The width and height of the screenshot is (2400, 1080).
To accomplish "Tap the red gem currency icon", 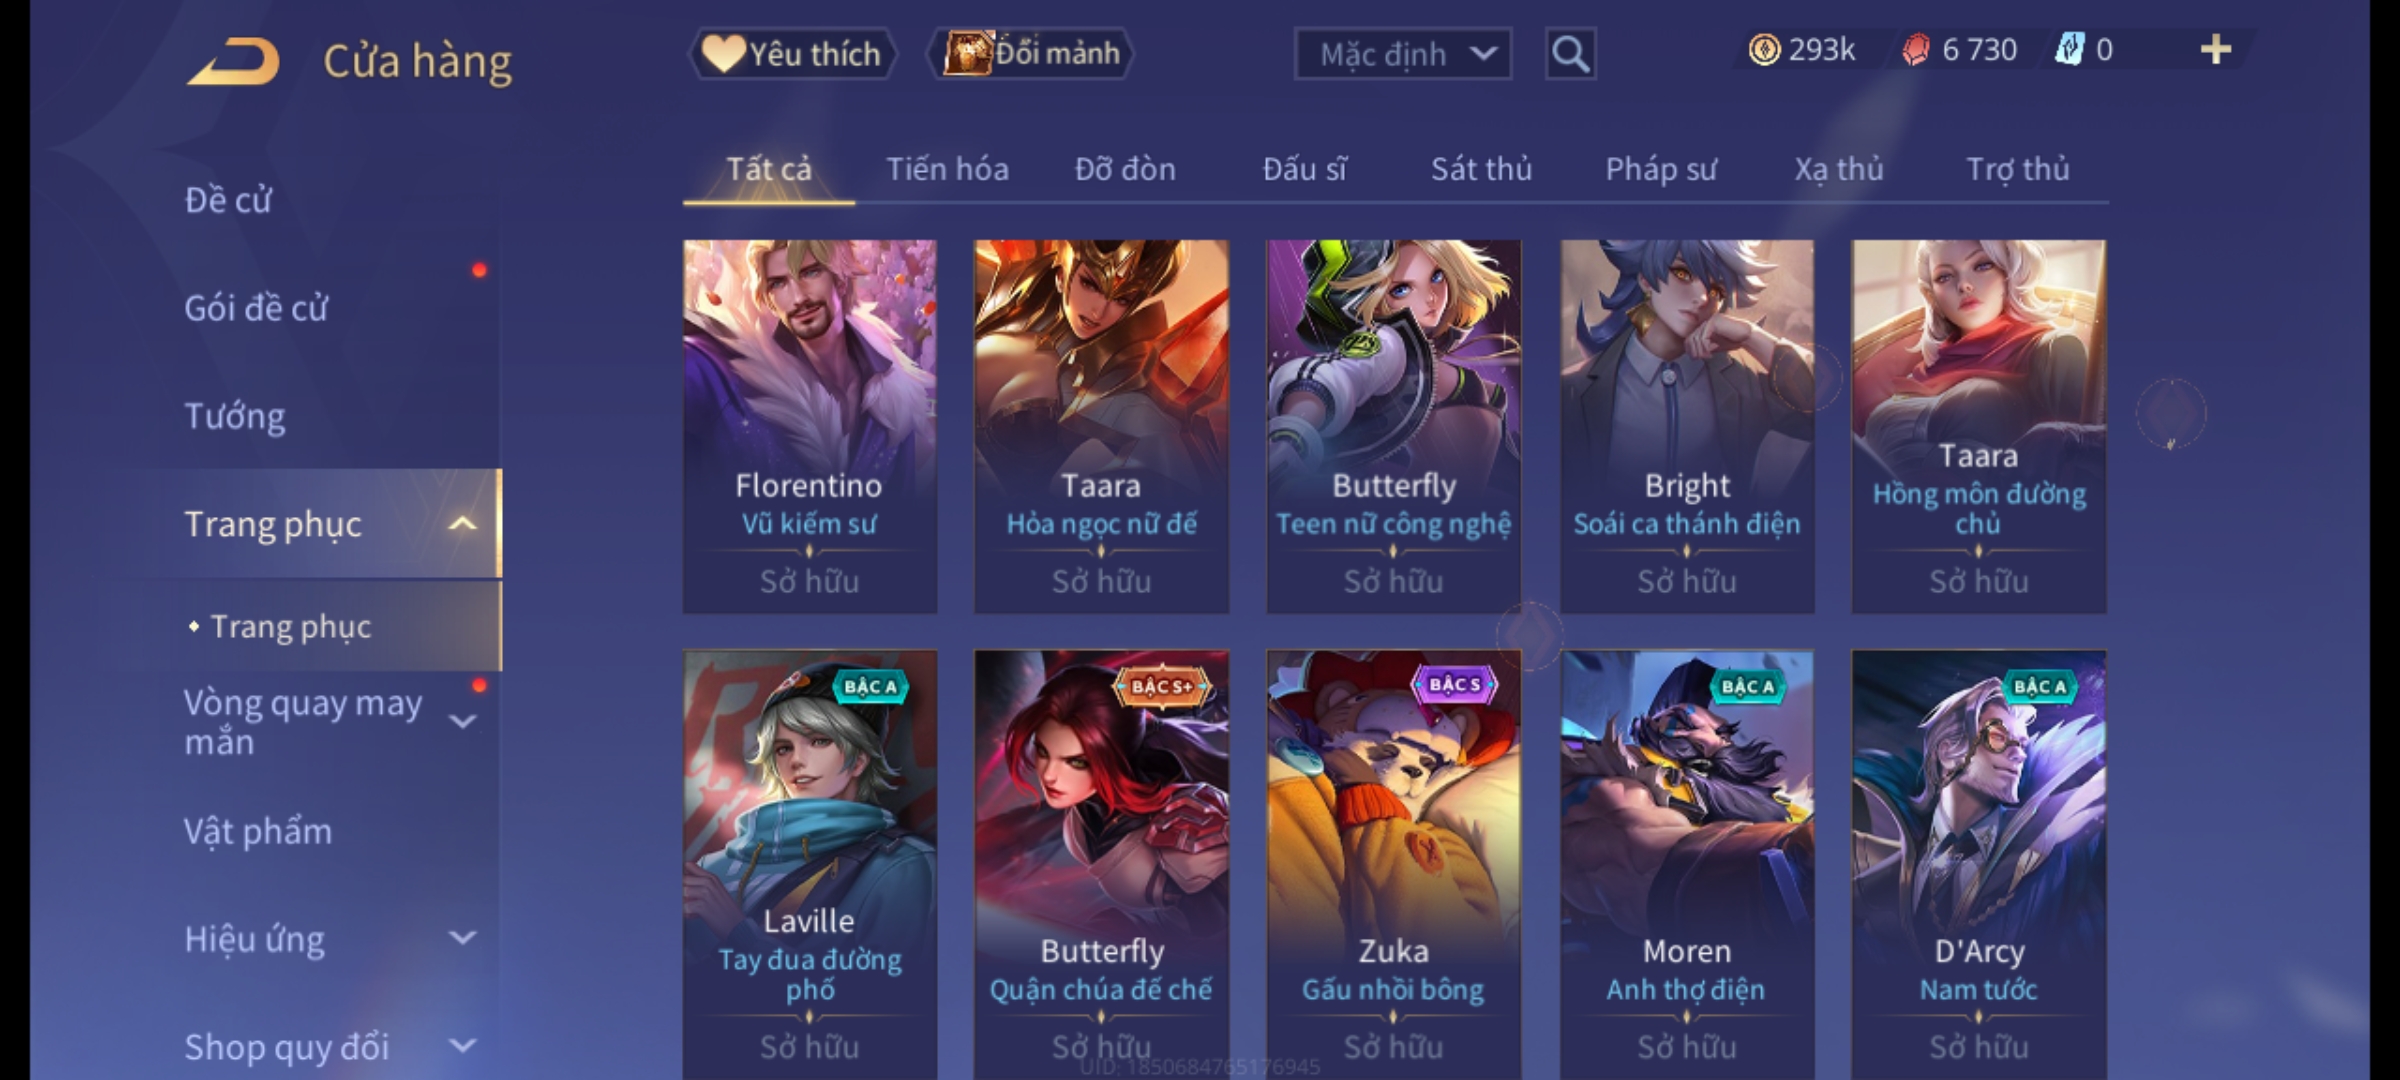I will click(1915, 50).
